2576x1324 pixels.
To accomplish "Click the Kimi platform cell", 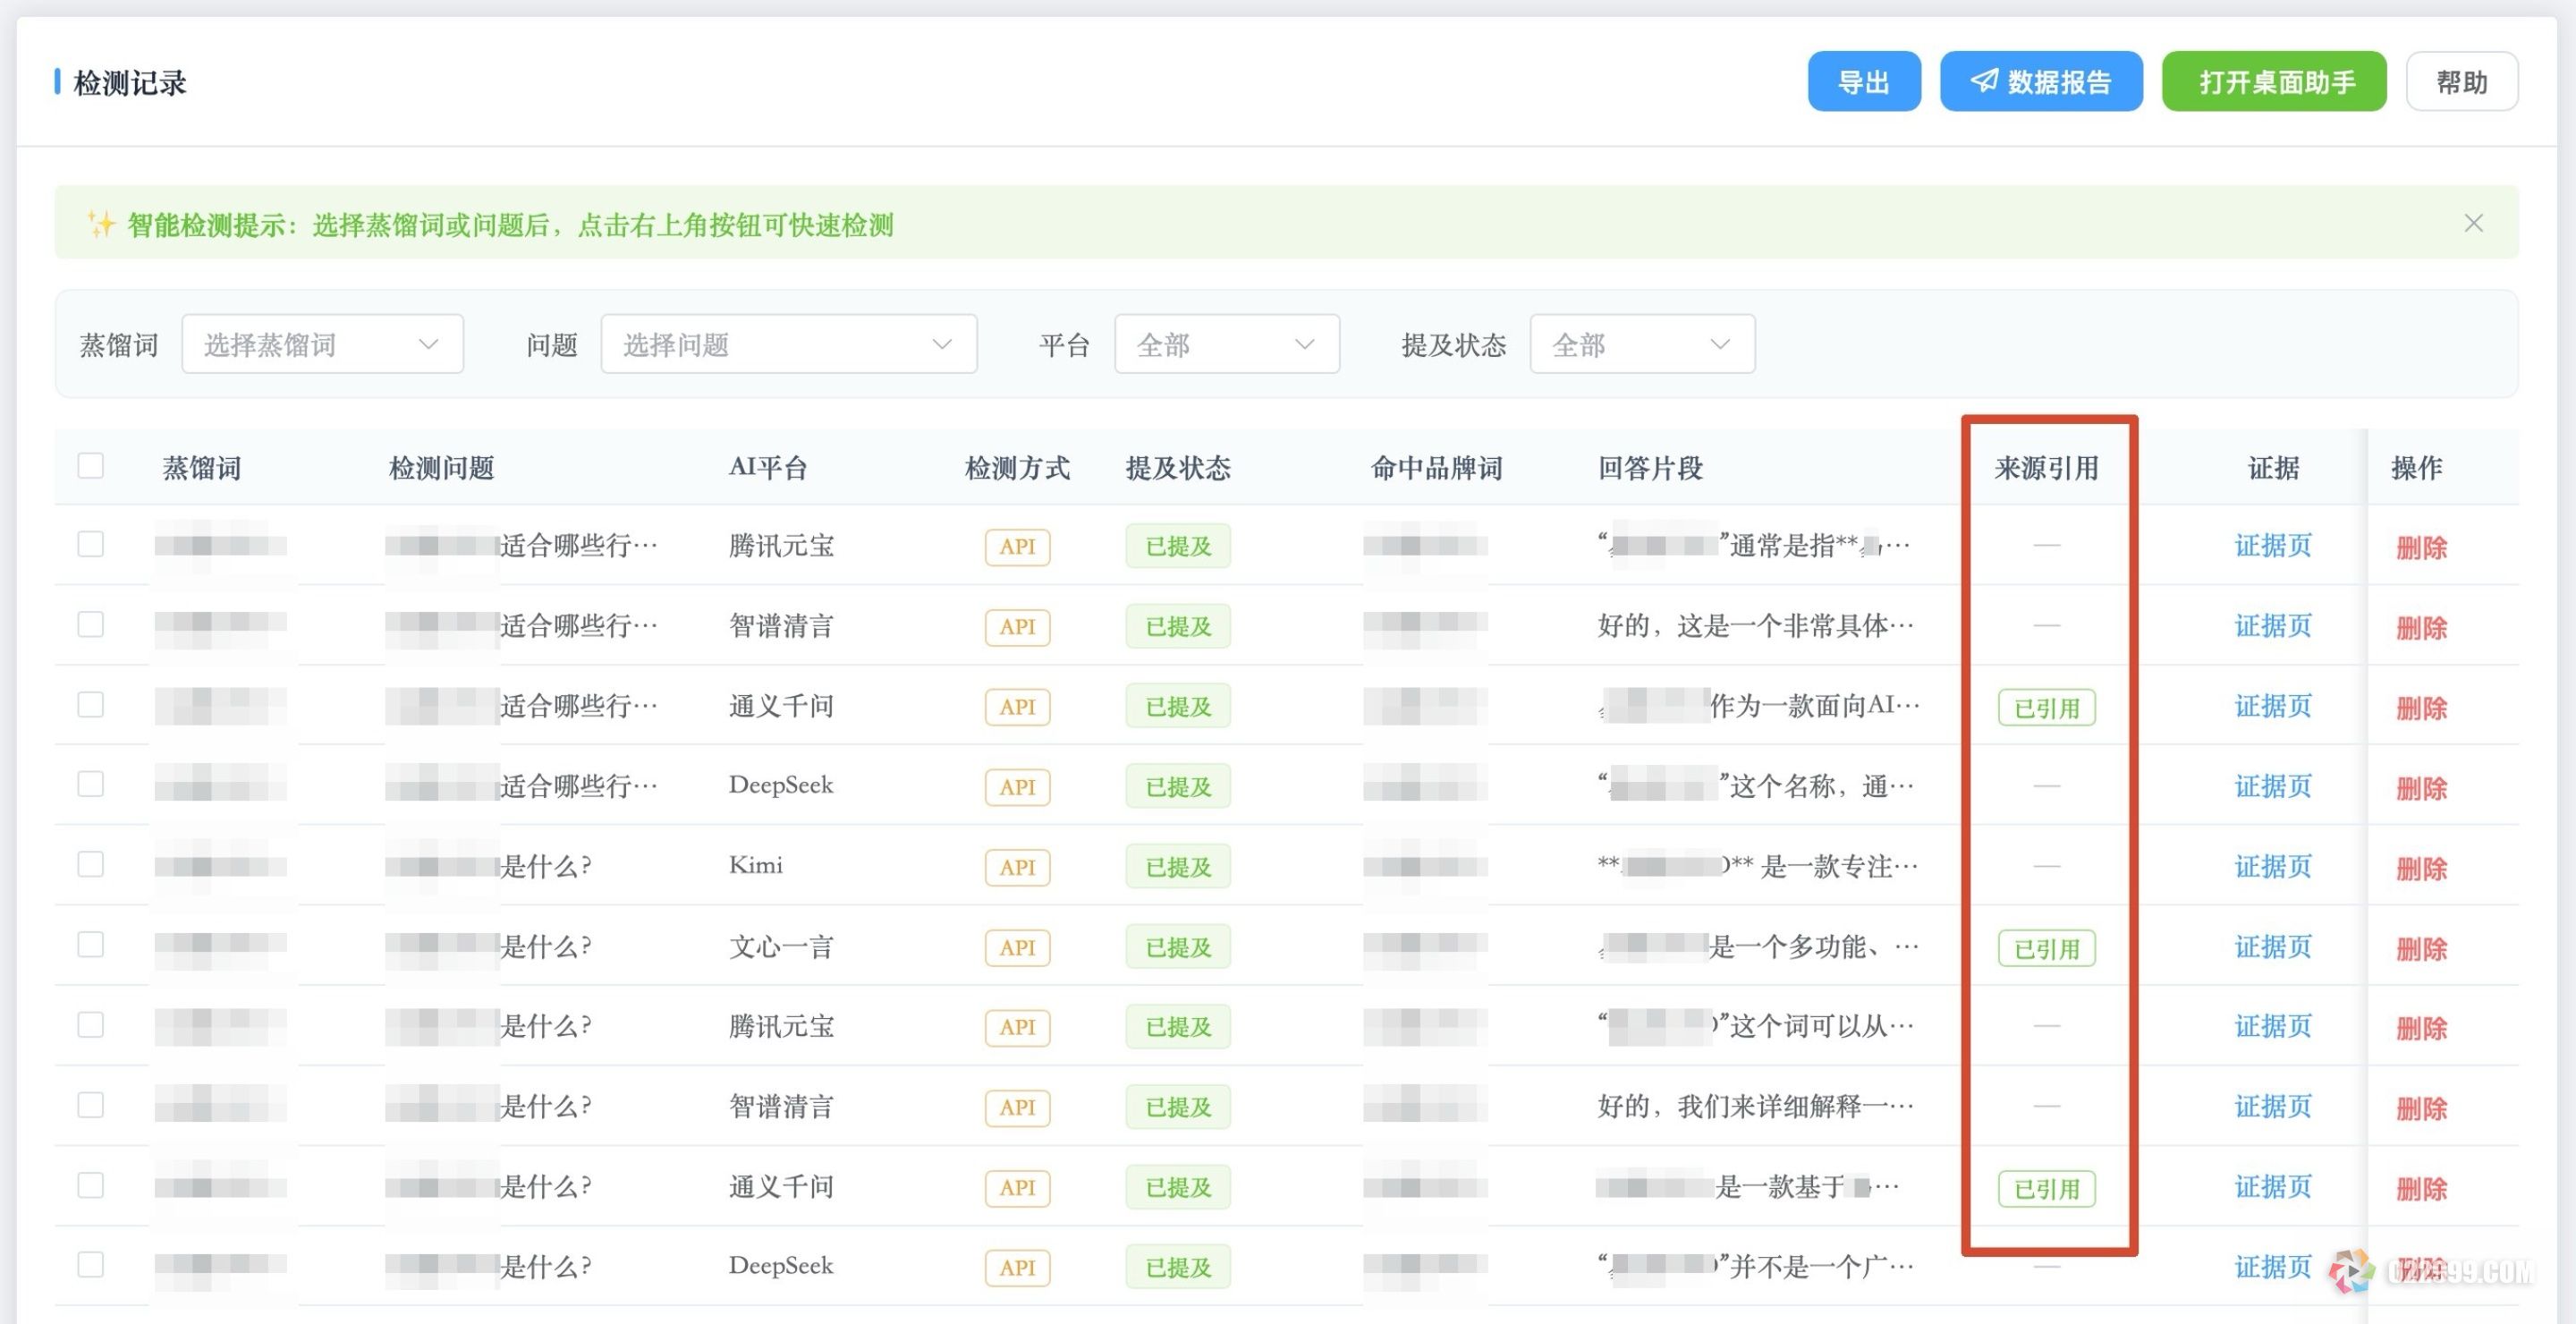I will tap(756, 865).
